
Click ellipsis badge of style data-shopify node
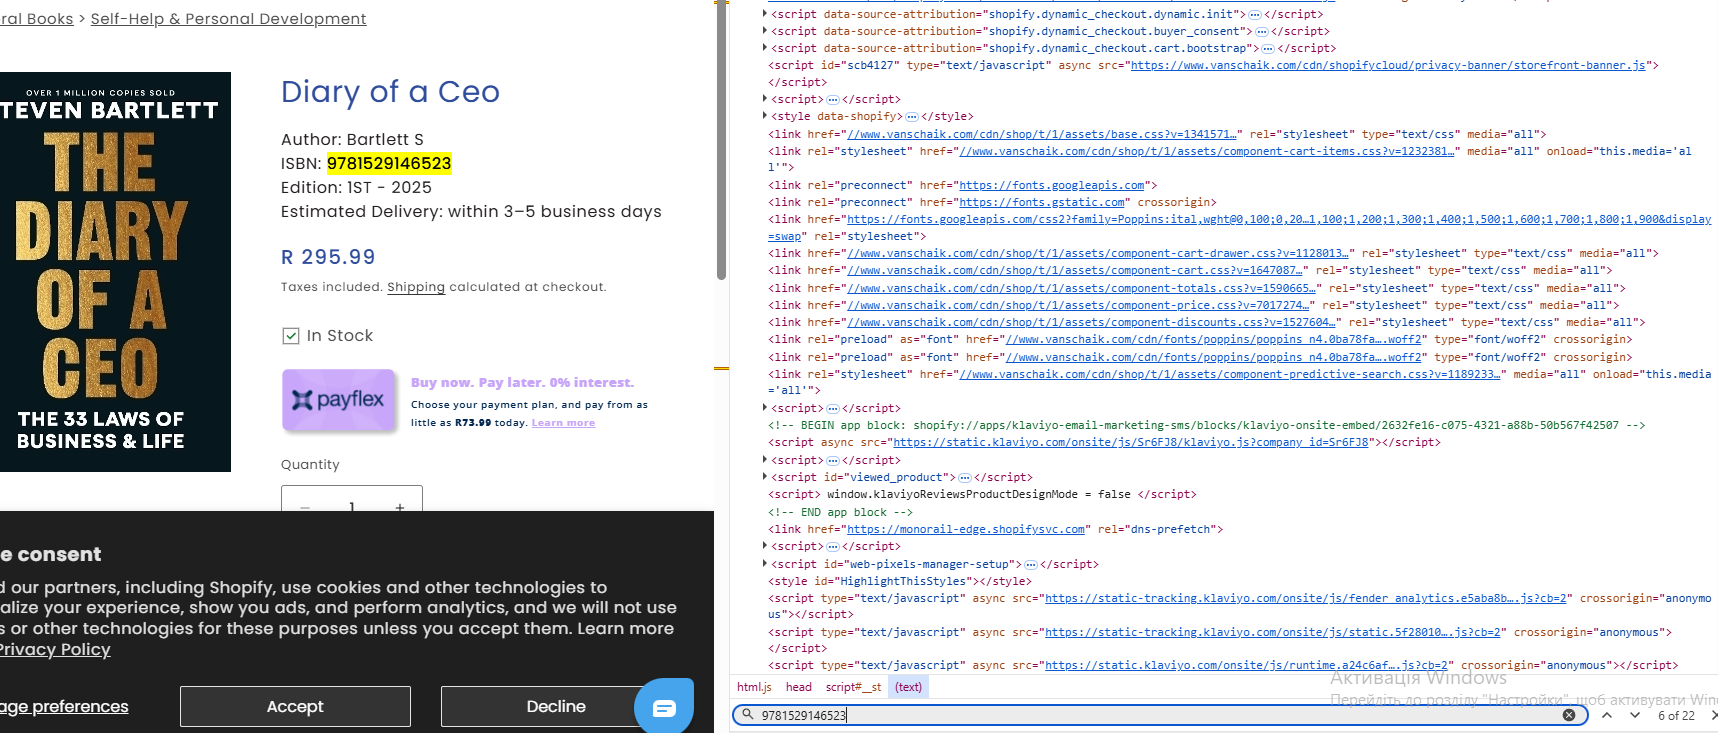pos(912,117)
